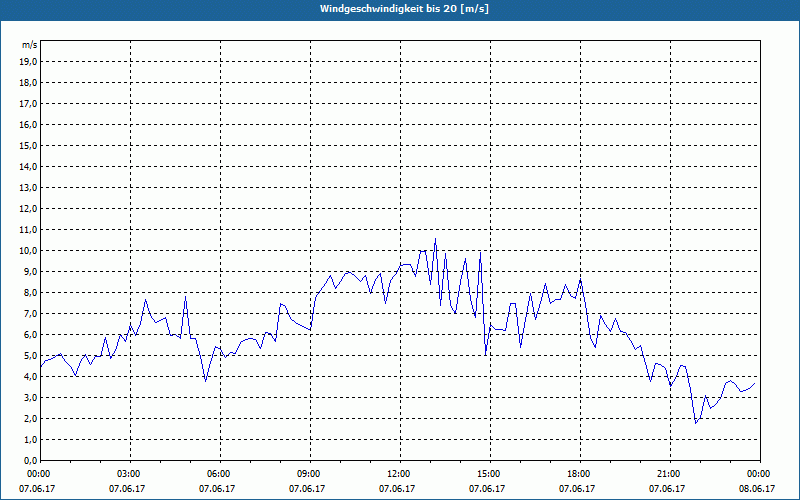Pick the "07.06.17" date under 15:00
The height and width of the screenshot is (500, 800).
tap(487, 489)
